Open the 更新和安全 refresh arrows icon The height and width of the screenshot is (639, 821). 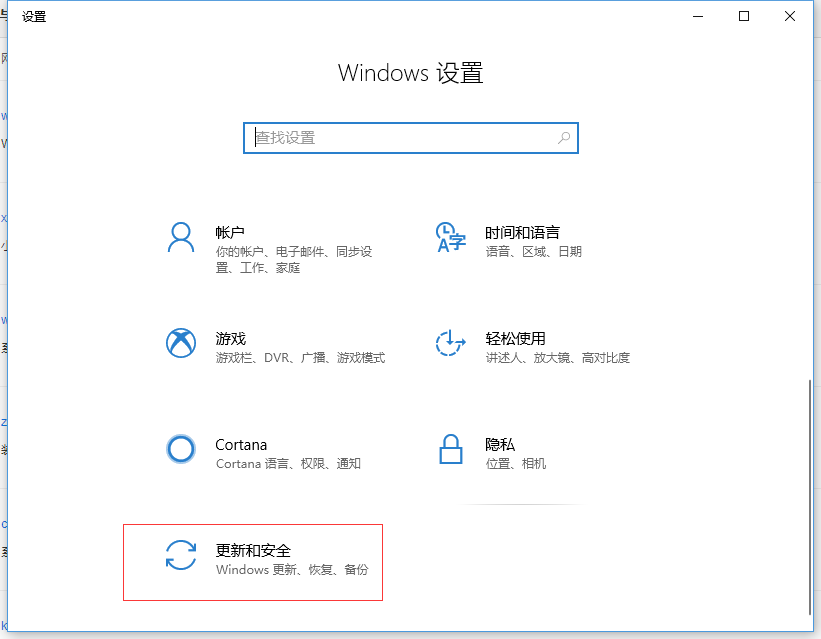point(181,556)
